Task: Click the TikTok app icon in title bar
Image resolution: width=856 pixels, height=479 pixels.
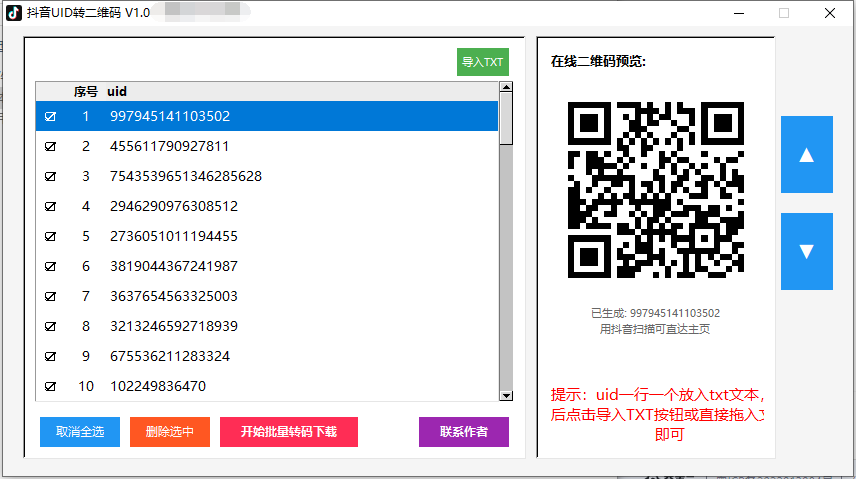Action: point(14,13)
